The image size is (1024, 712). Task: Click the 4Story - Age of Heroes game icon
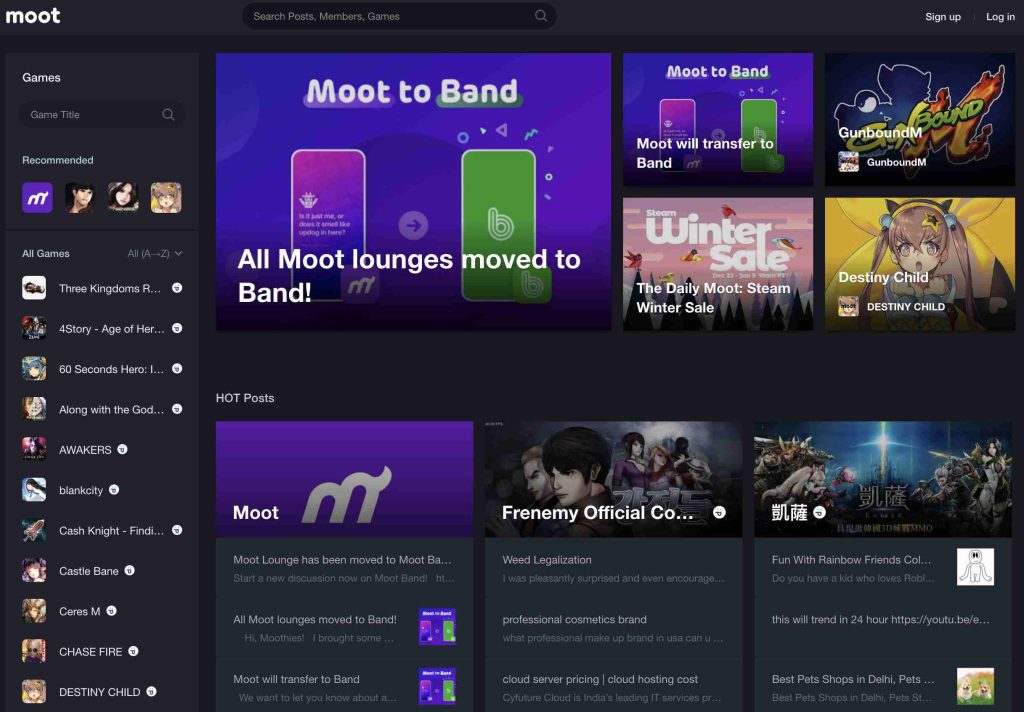click(34, 329)
